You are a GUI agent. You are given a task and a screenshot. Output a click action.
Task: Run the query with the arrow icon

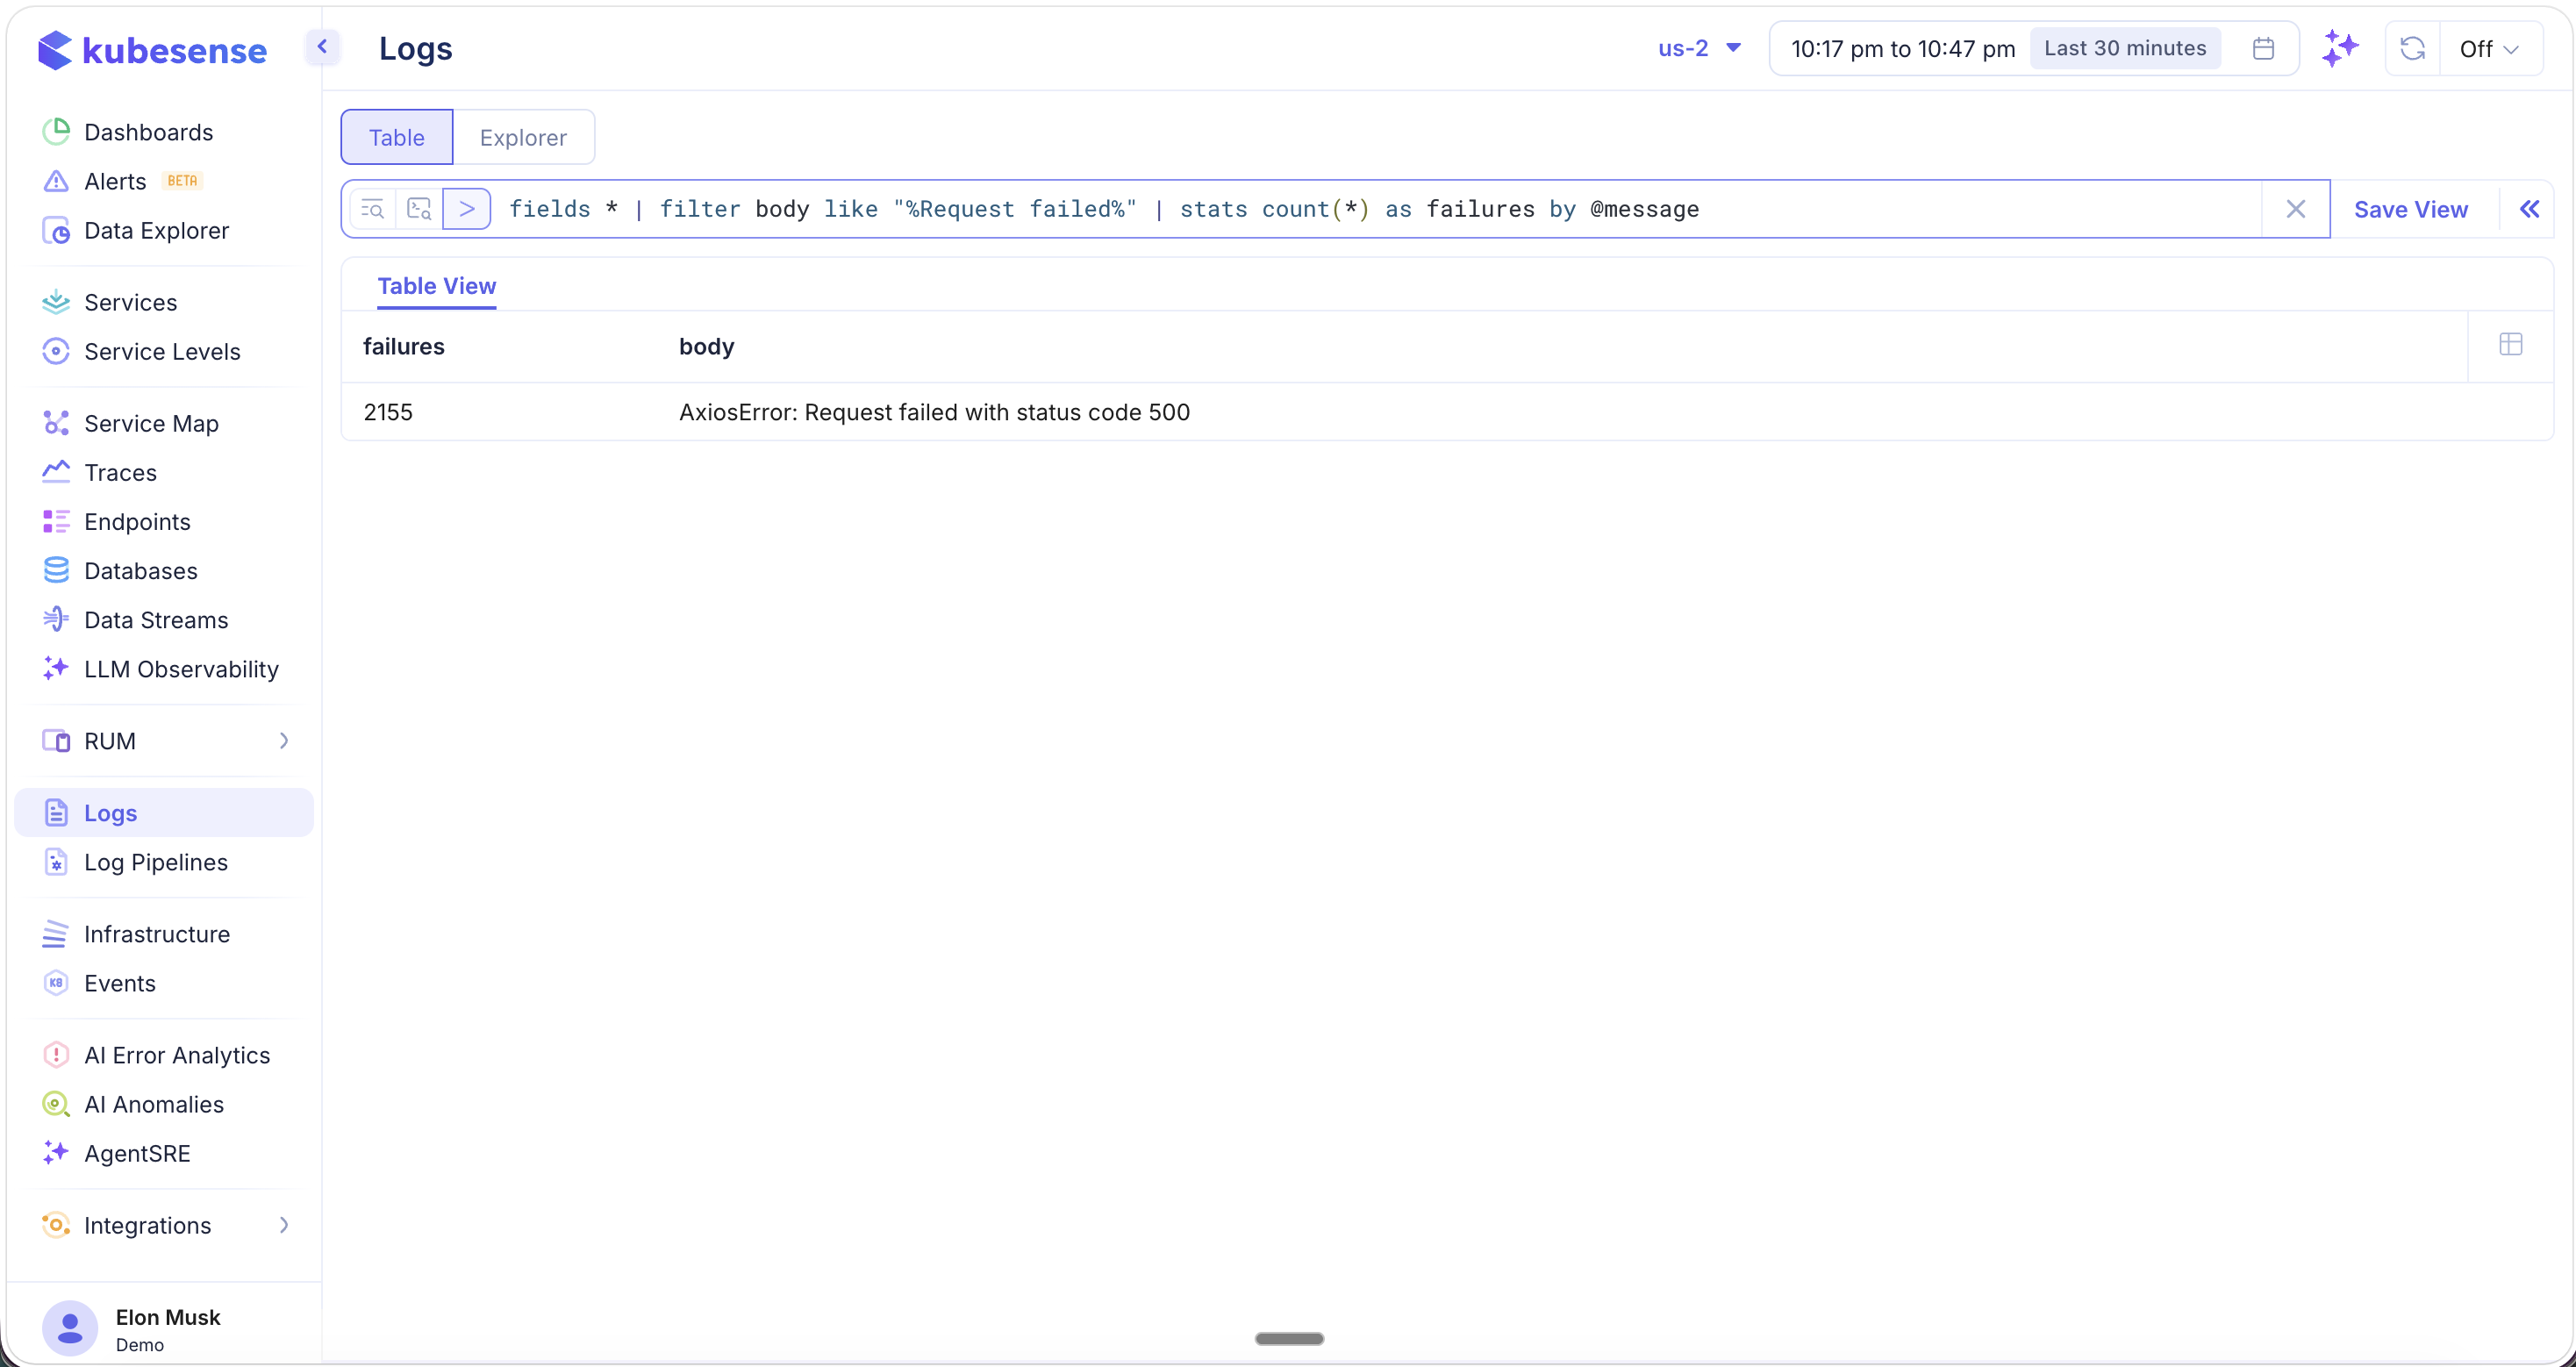(467, 208)
